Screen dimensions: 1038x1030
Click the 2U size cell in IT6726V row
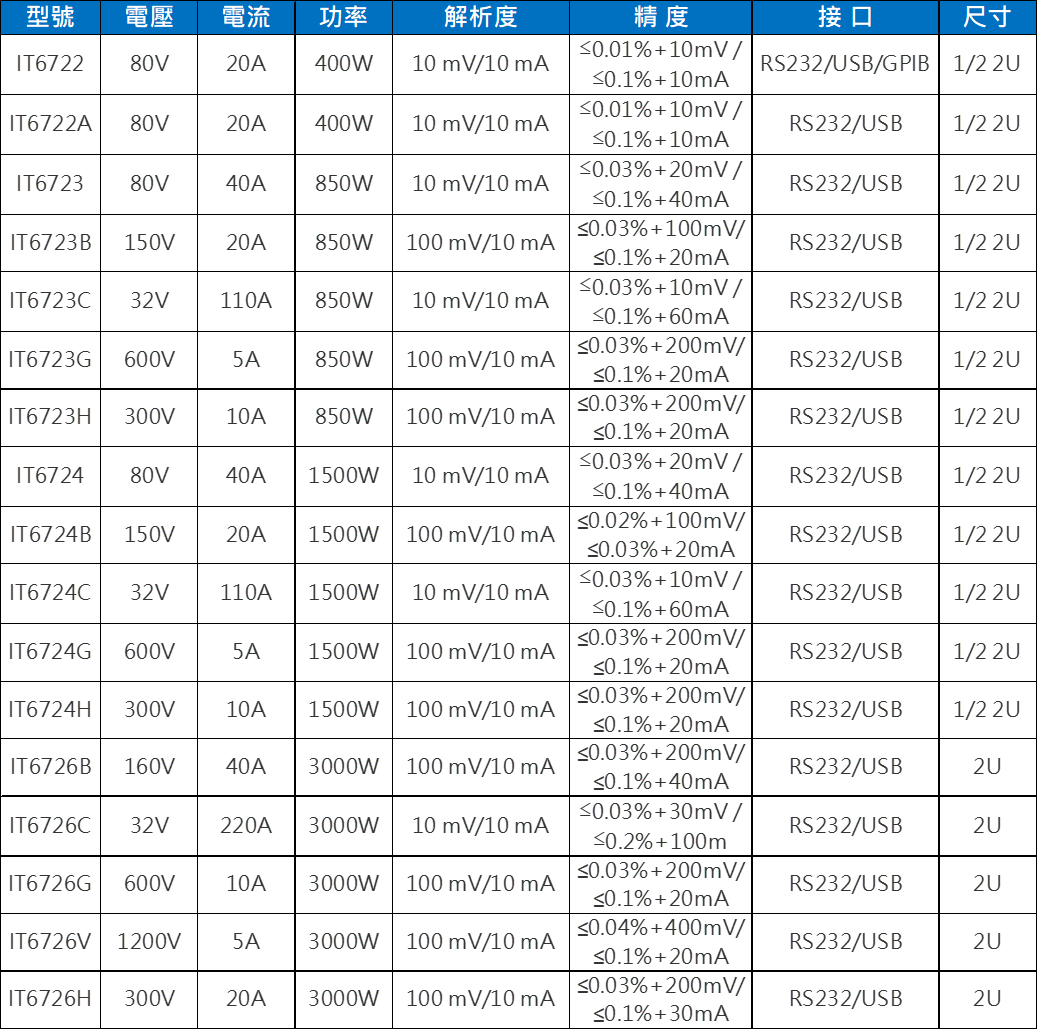coord(987,941)
